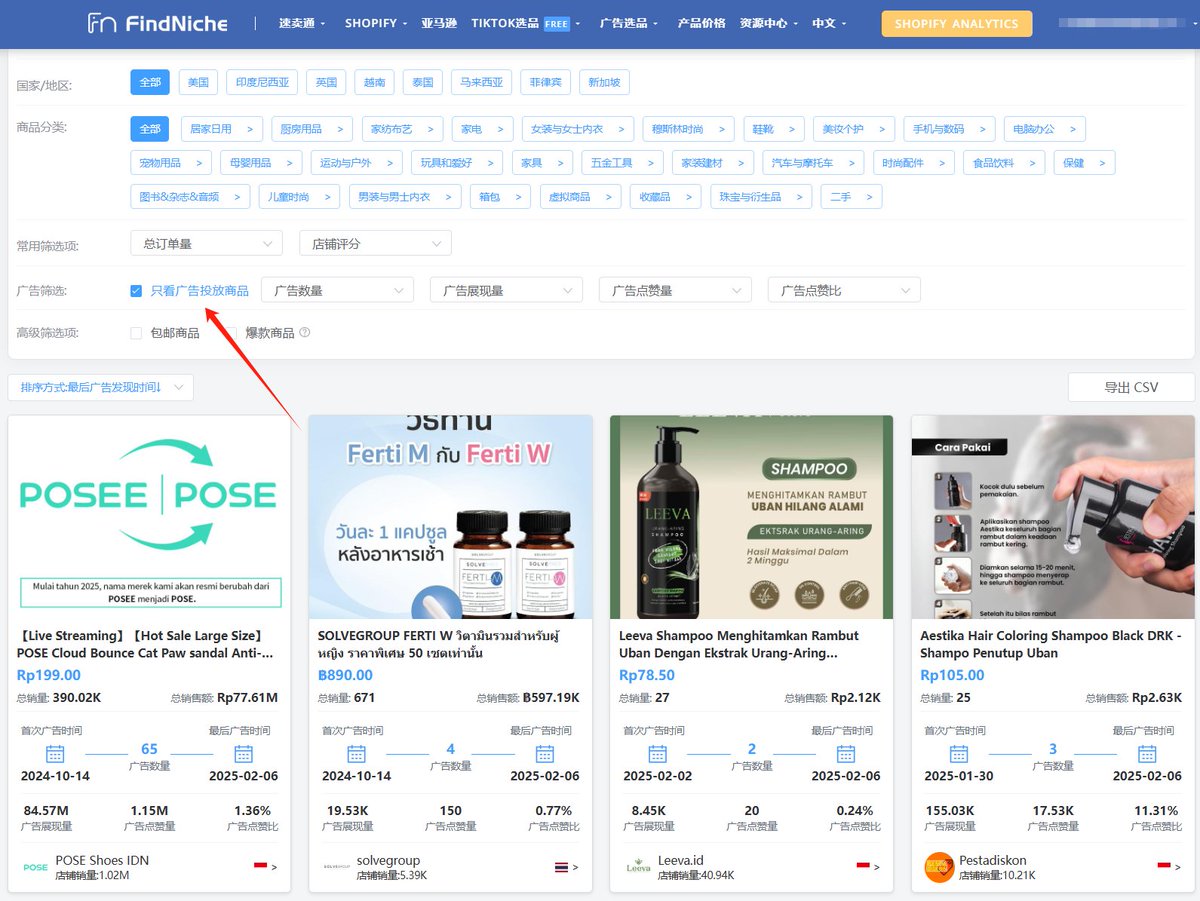This screenshot has height=901, width=1200.
Task: Open the 资源中心 menu
Action: 769,23
